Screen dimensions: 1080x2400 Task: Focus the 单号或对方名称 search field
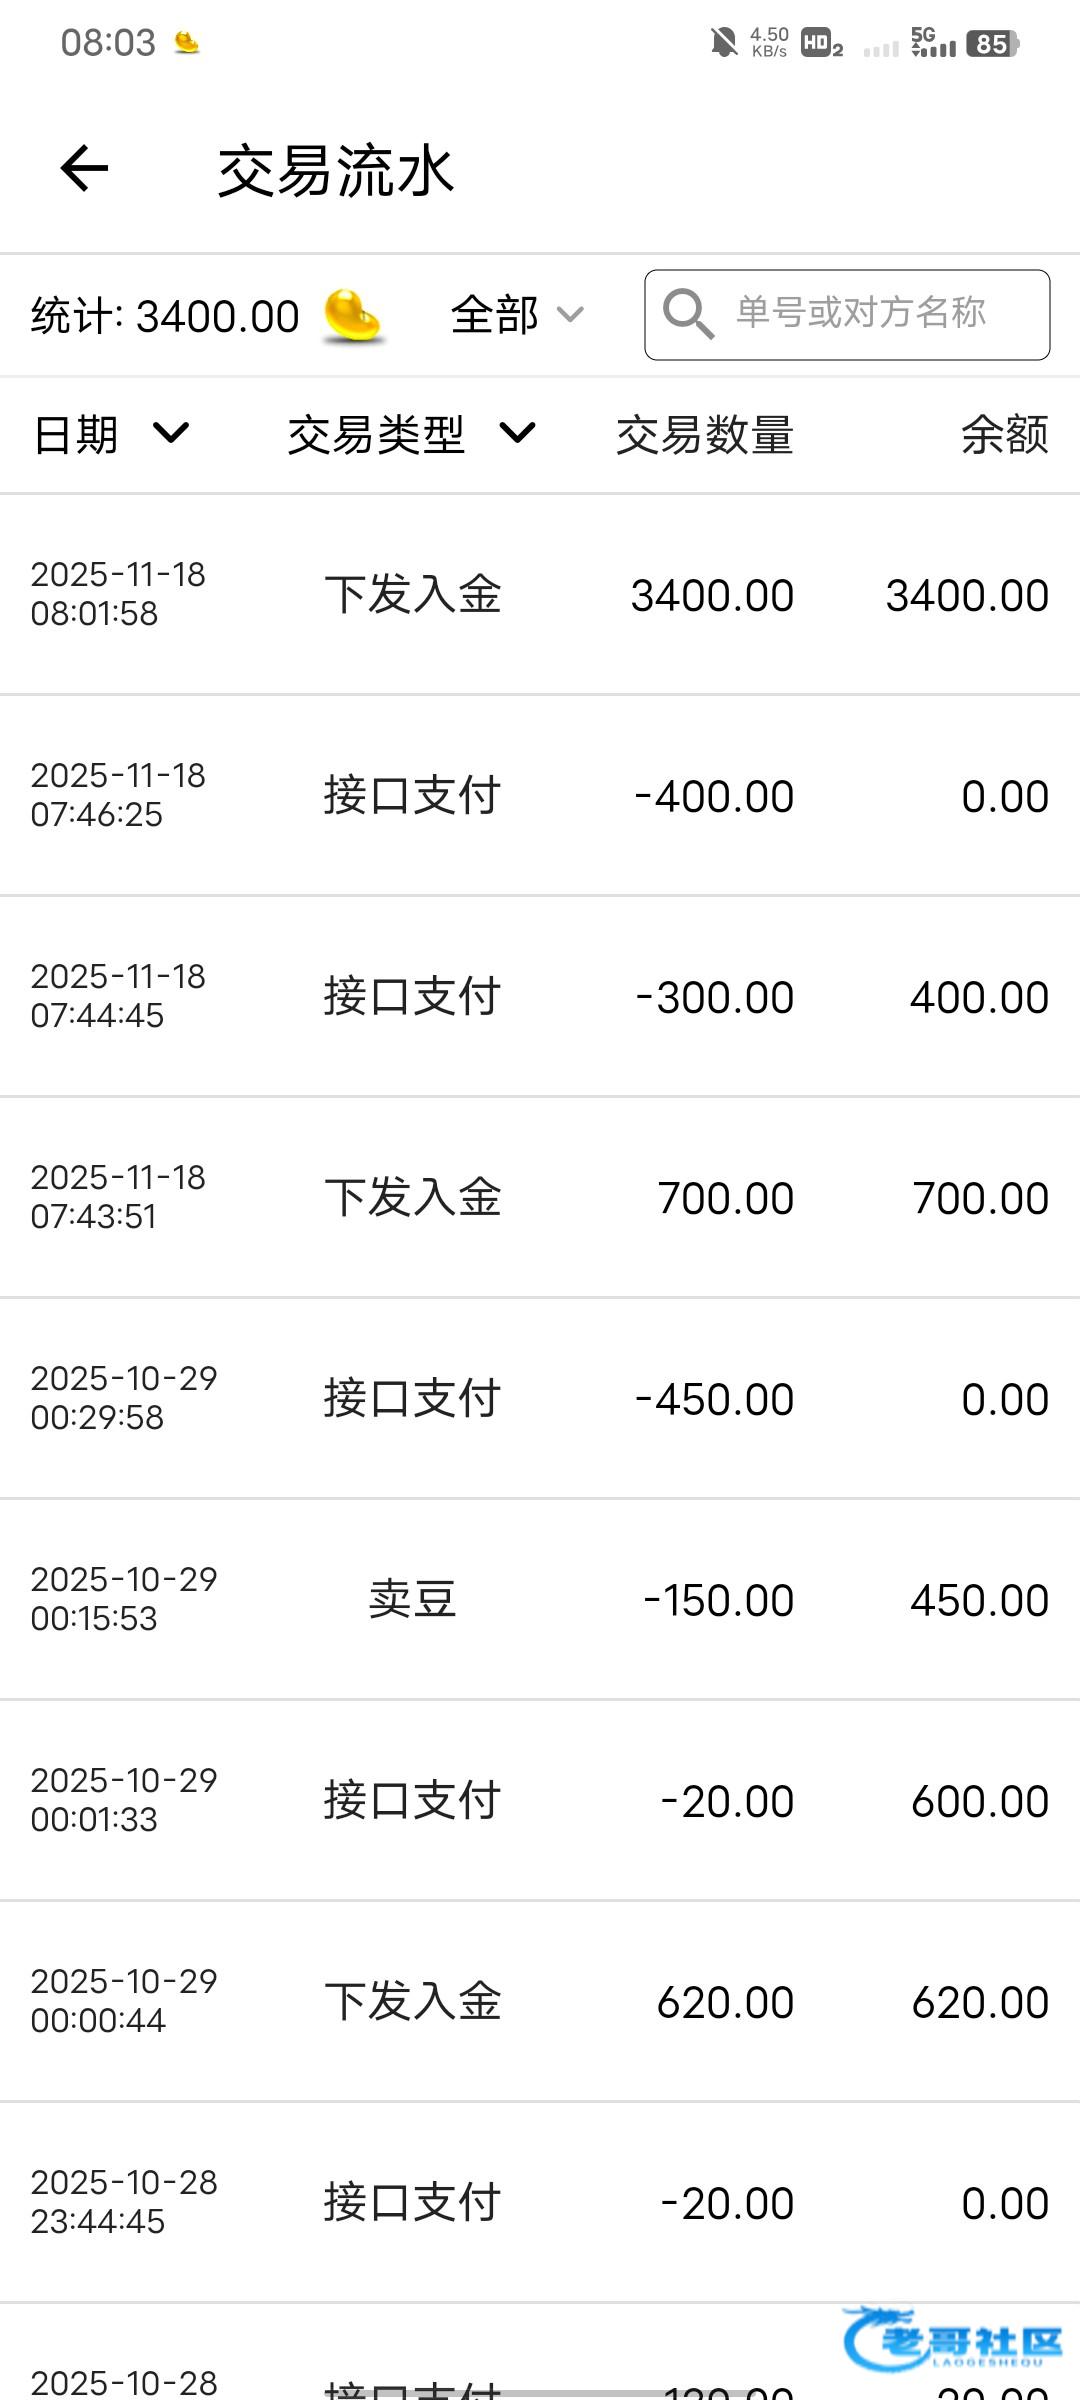click(x=860, y=314)
